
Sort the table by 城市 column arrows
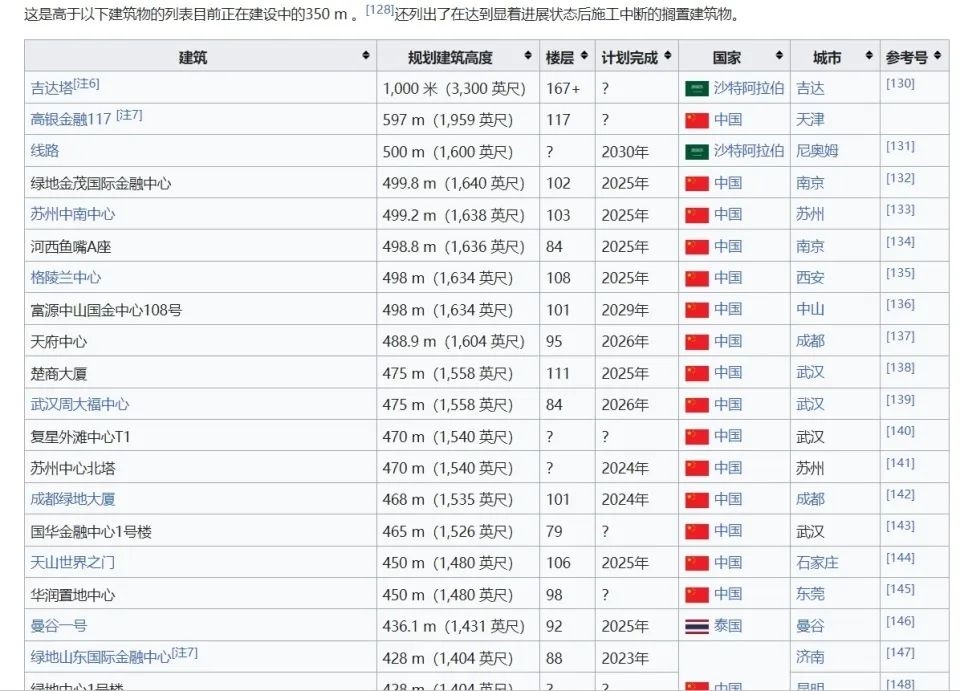point(868,57)
